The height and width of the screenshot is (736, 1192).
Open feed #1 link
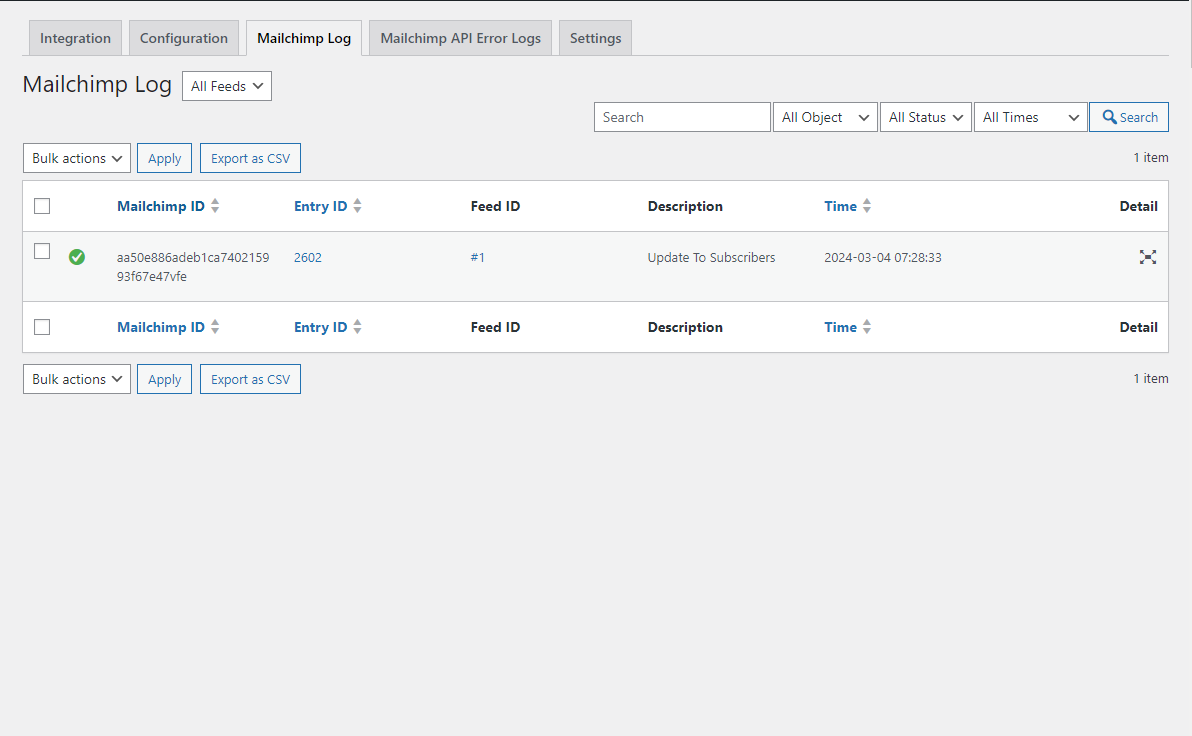(477, 258)
